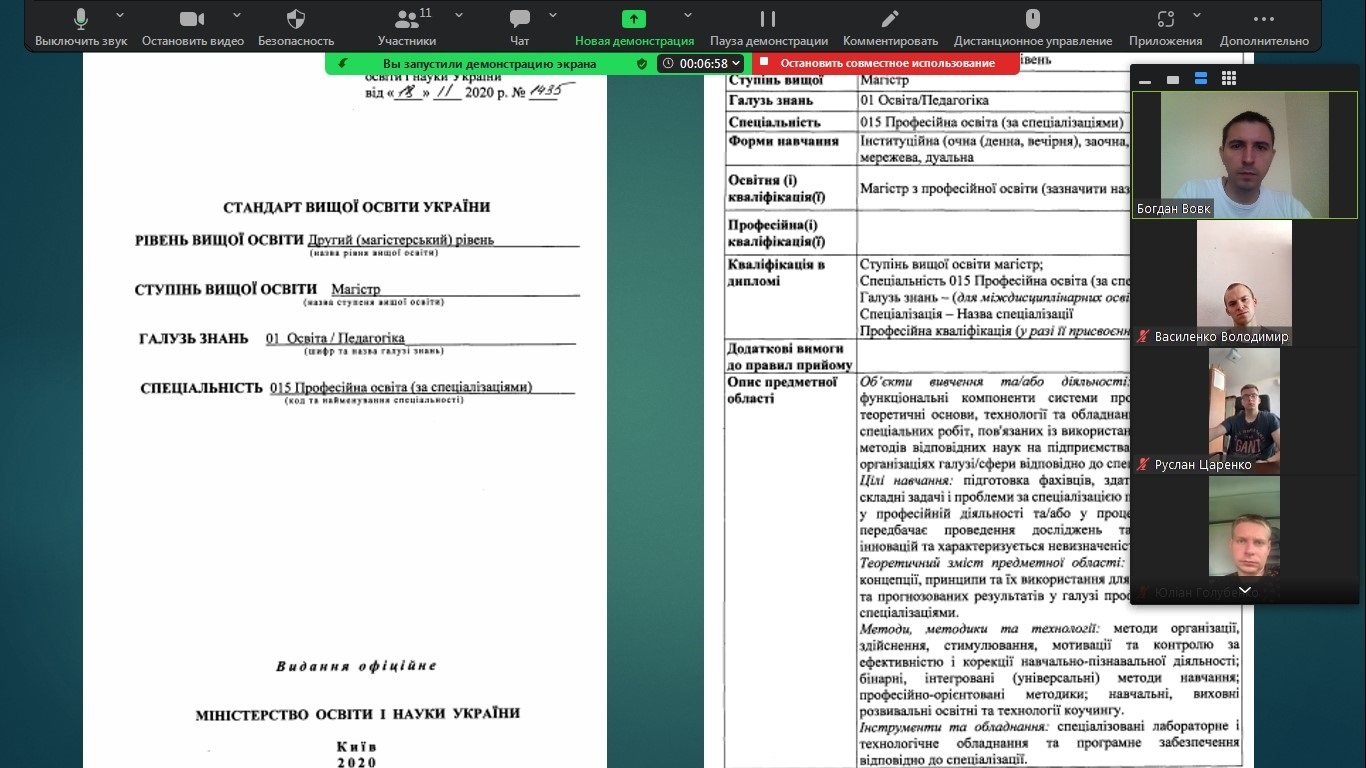
Task: Mute the microphone with Выключить звук
Action: [x=81, y=26]
